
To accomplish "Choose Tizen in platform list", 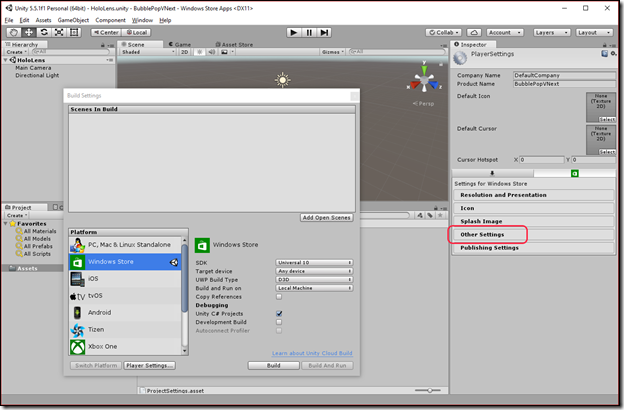I will click(x=125, y=330).
